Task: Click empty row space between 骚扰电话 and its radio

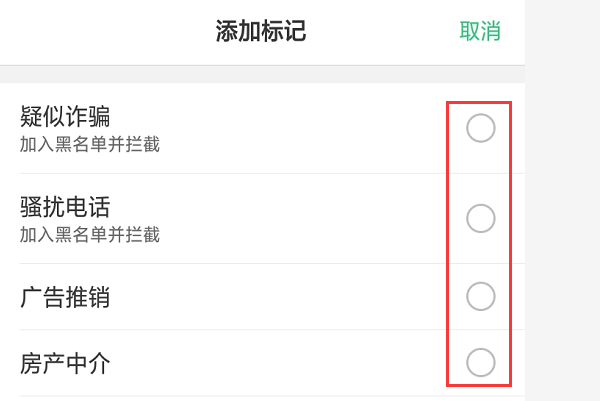Action: point(300,218)
